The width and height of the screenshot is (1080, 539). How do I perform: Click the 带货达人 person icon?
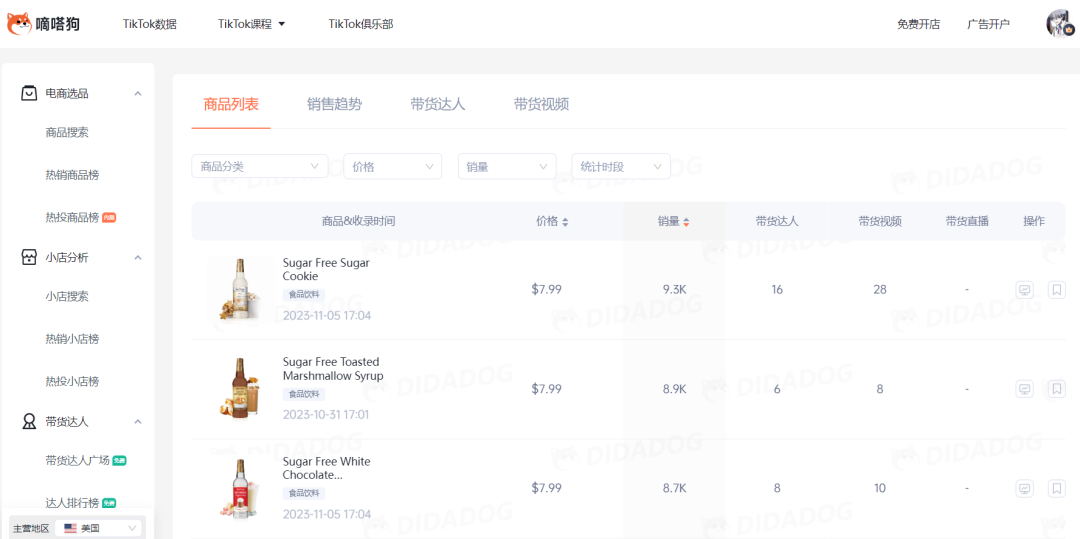click(29, 421)
